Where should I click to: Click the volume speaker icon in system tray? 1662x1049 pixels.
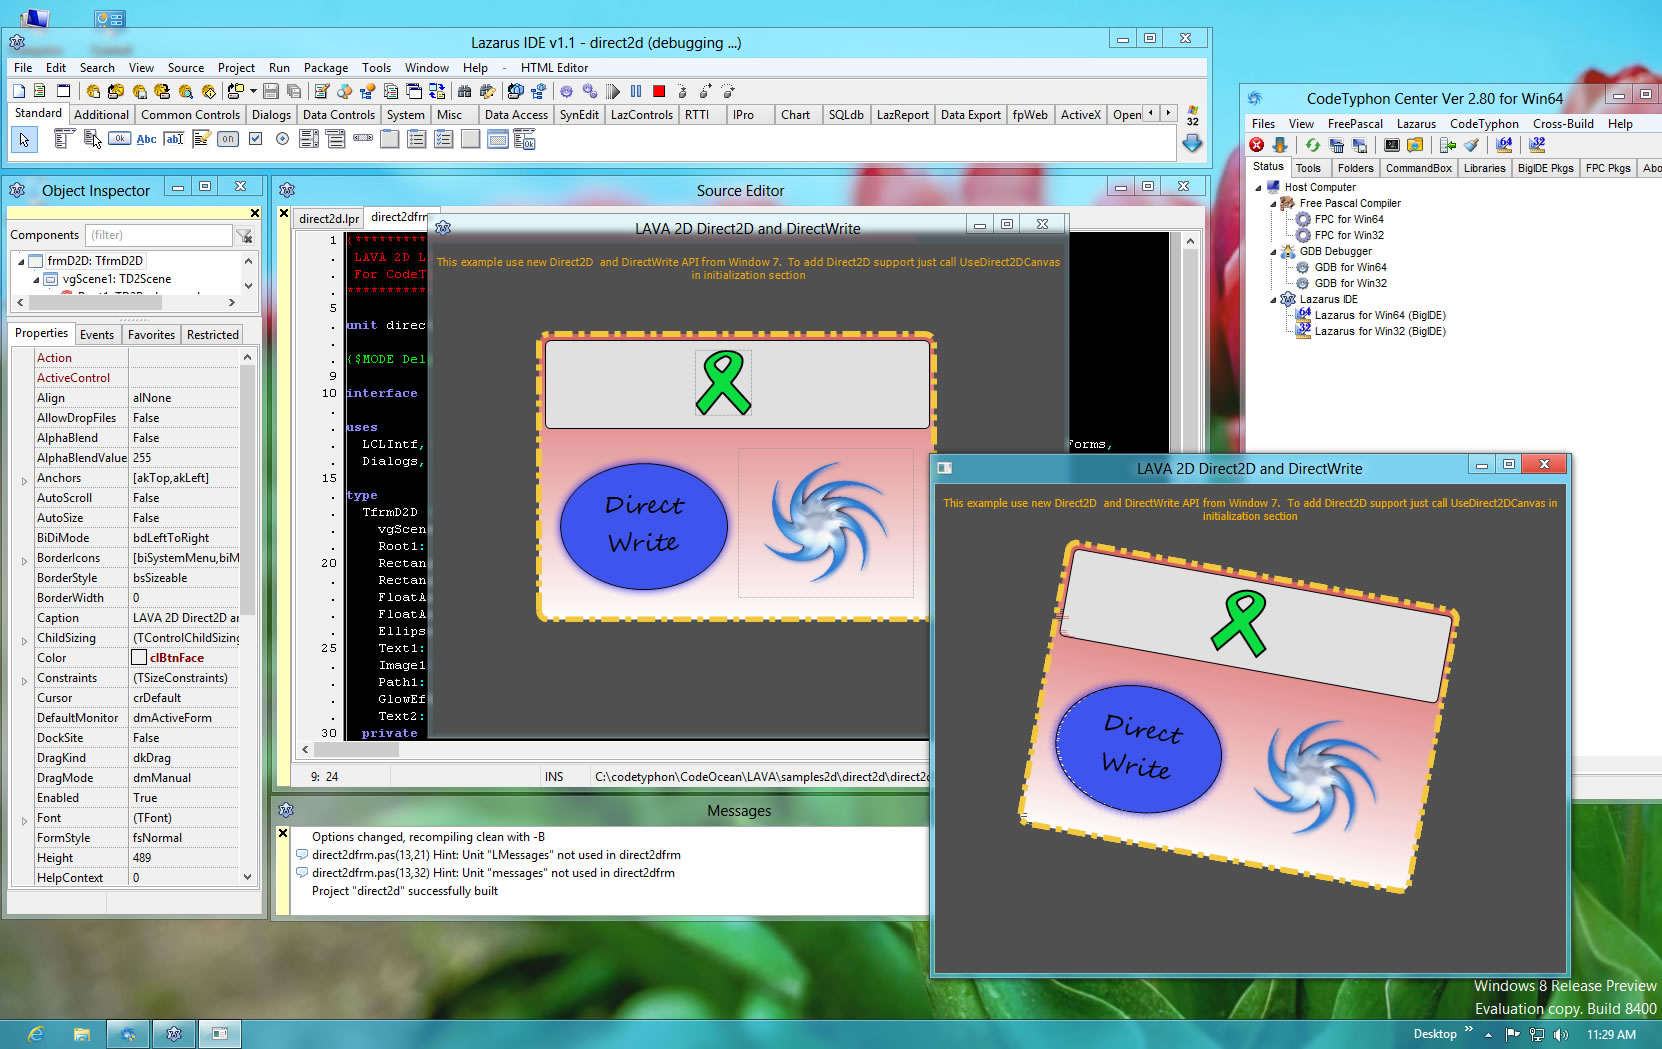[x=1561, y=1034]
